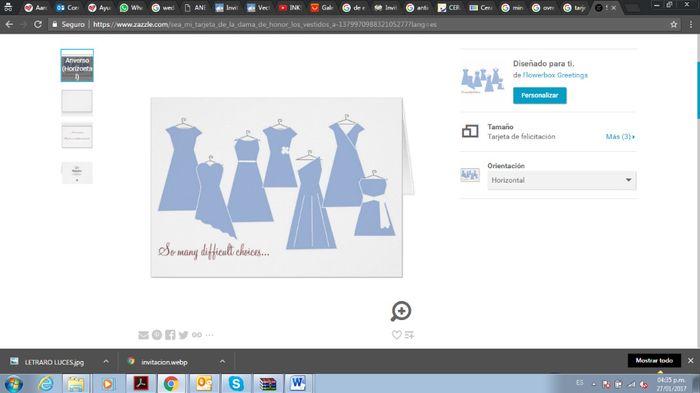Screen dimensions: 700x393
Task: Switch to the 'anti' Google tab
Action: [417, 8]
